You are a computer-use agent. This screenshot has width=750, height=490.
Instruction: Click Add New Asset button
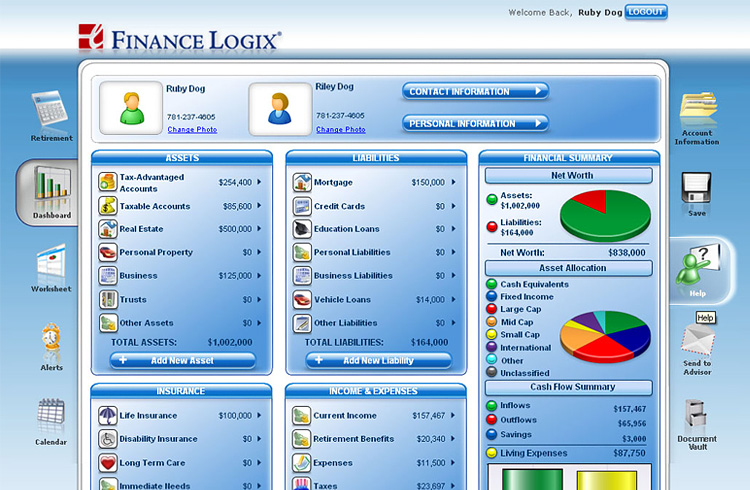pyautogui.click(x=183, y=360)
